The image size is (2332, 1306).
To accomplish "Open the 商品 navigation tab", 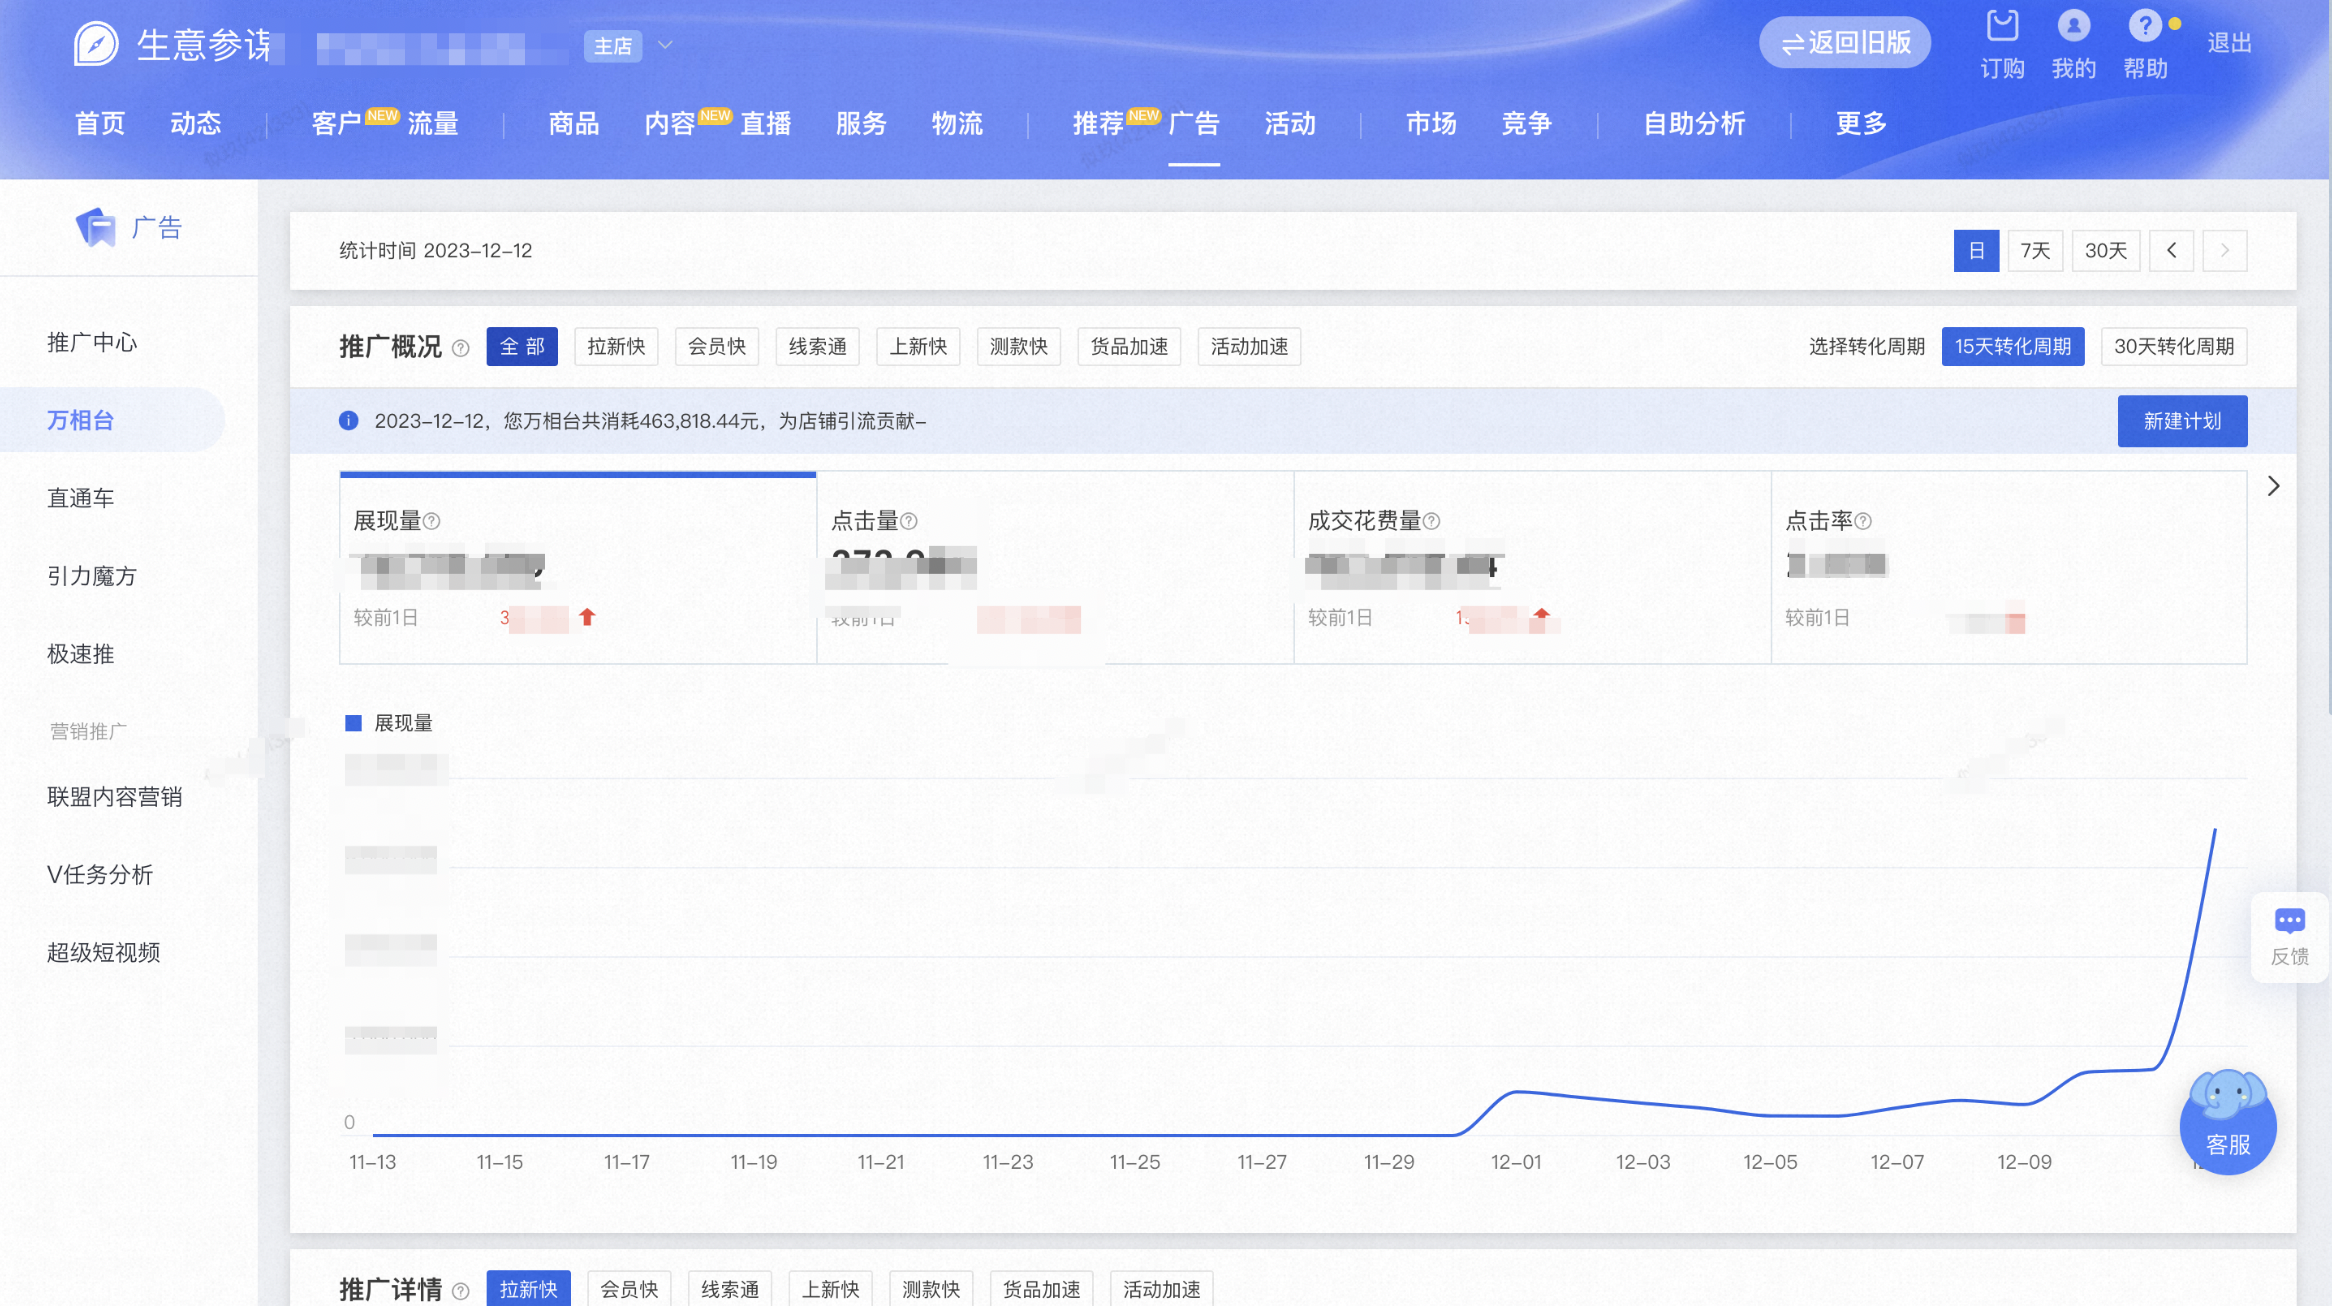I will [574, 123].
